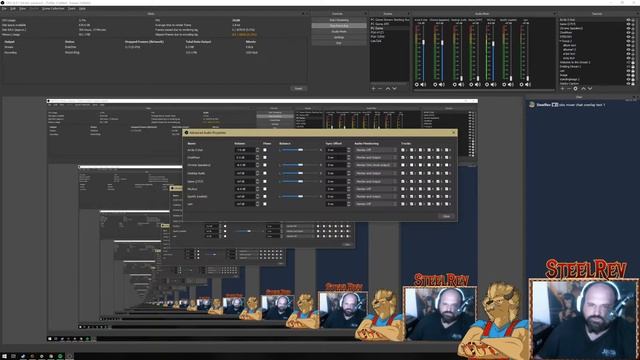Image resolution: width=640 pixels, height=360 pixels.
Task: Click the Balance slider for Desktop Audio row
Action: tap(300, 173)
